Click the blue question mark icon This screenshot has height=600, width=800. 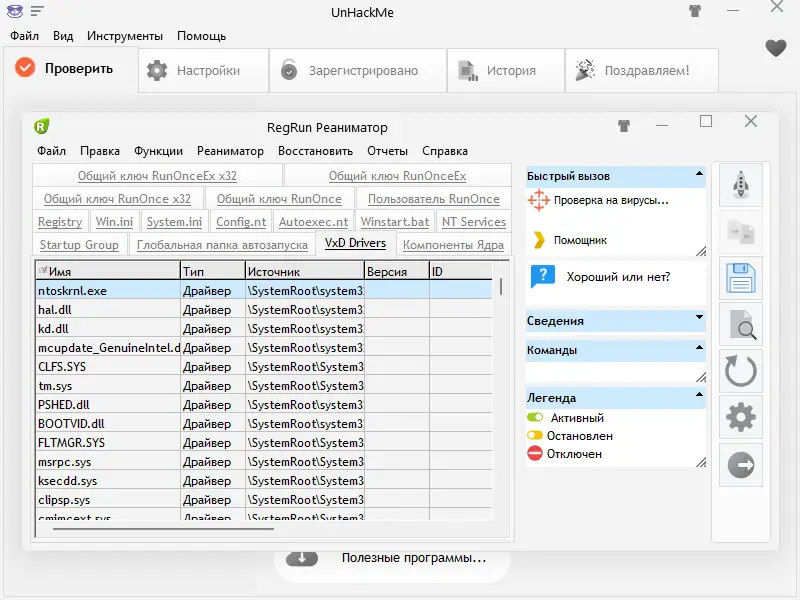tap(543, 276)
